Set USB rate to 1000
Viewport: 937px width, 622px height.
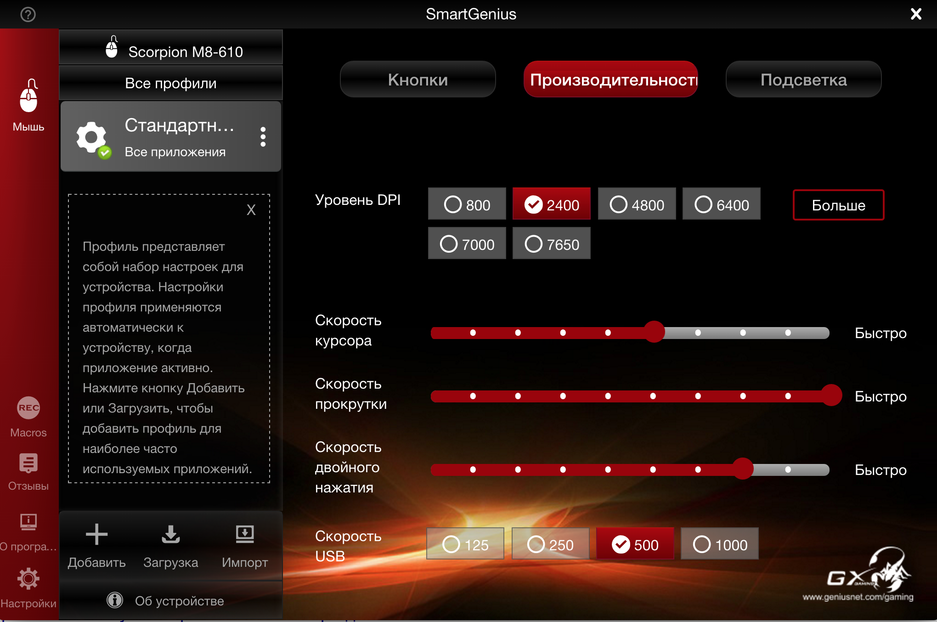pyautogui.click(x=719, y=544)
